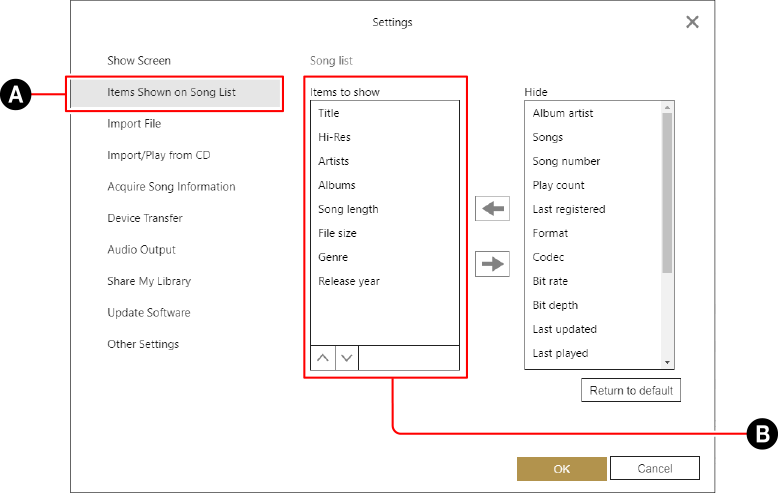778x493 pixels.
Task: Select Release year in shown items
Action: point(349,281)
